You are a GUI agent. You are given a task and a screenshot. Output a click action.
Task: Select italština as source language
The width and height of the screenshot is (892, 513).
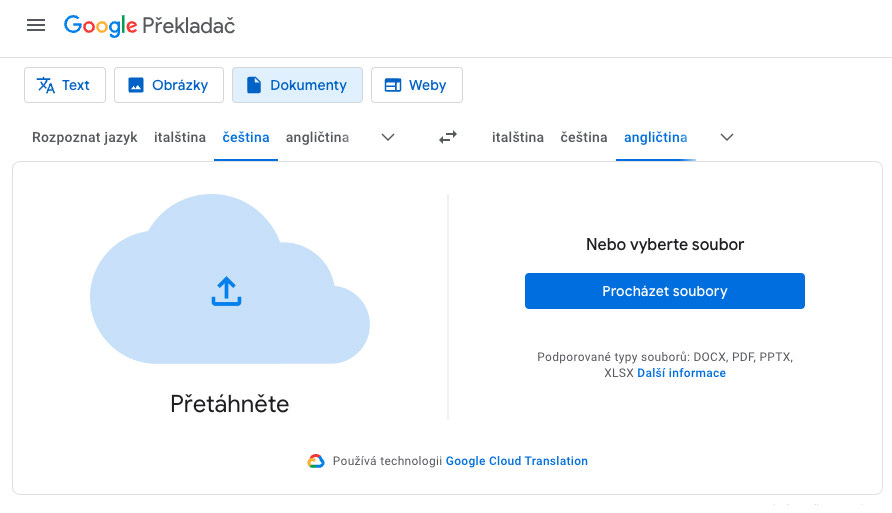tap(180, 137)
